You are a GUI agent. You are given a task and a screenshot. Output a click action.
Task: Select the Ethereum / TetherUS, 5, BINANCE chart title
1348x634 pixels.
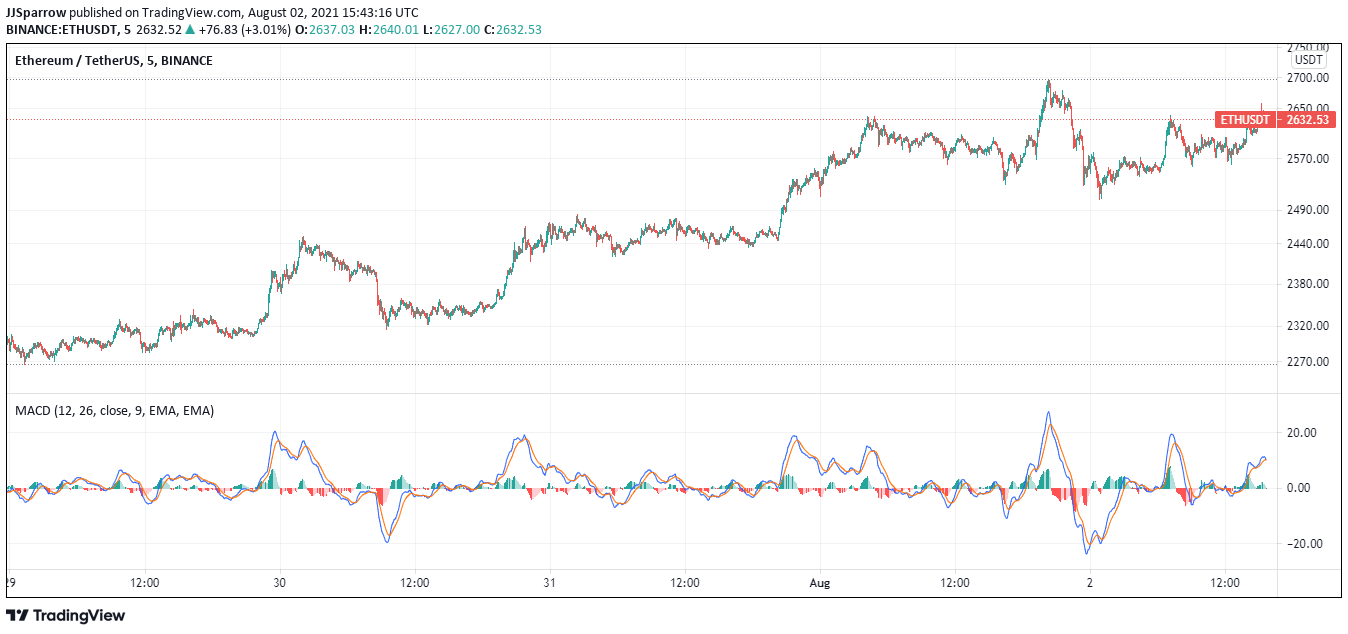tap(113, 60)
